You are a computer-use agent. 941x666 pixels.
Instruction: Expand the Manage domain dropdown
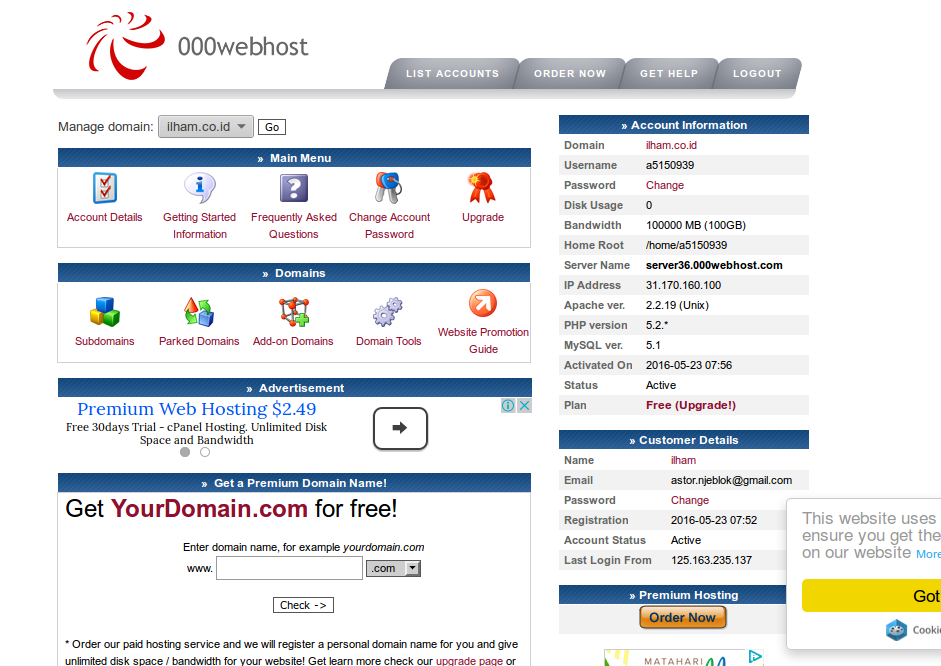pos(206,127)
